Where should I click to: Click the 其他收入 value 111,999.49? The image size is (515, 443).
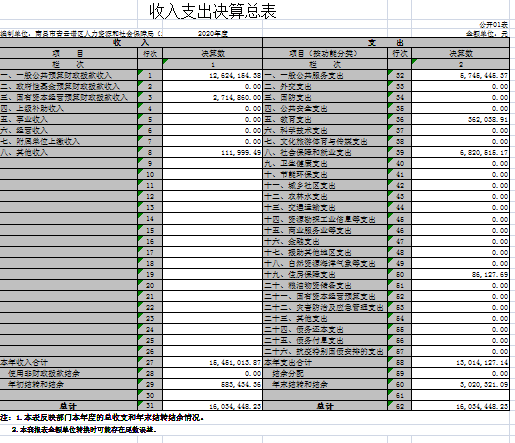point(213,152)
